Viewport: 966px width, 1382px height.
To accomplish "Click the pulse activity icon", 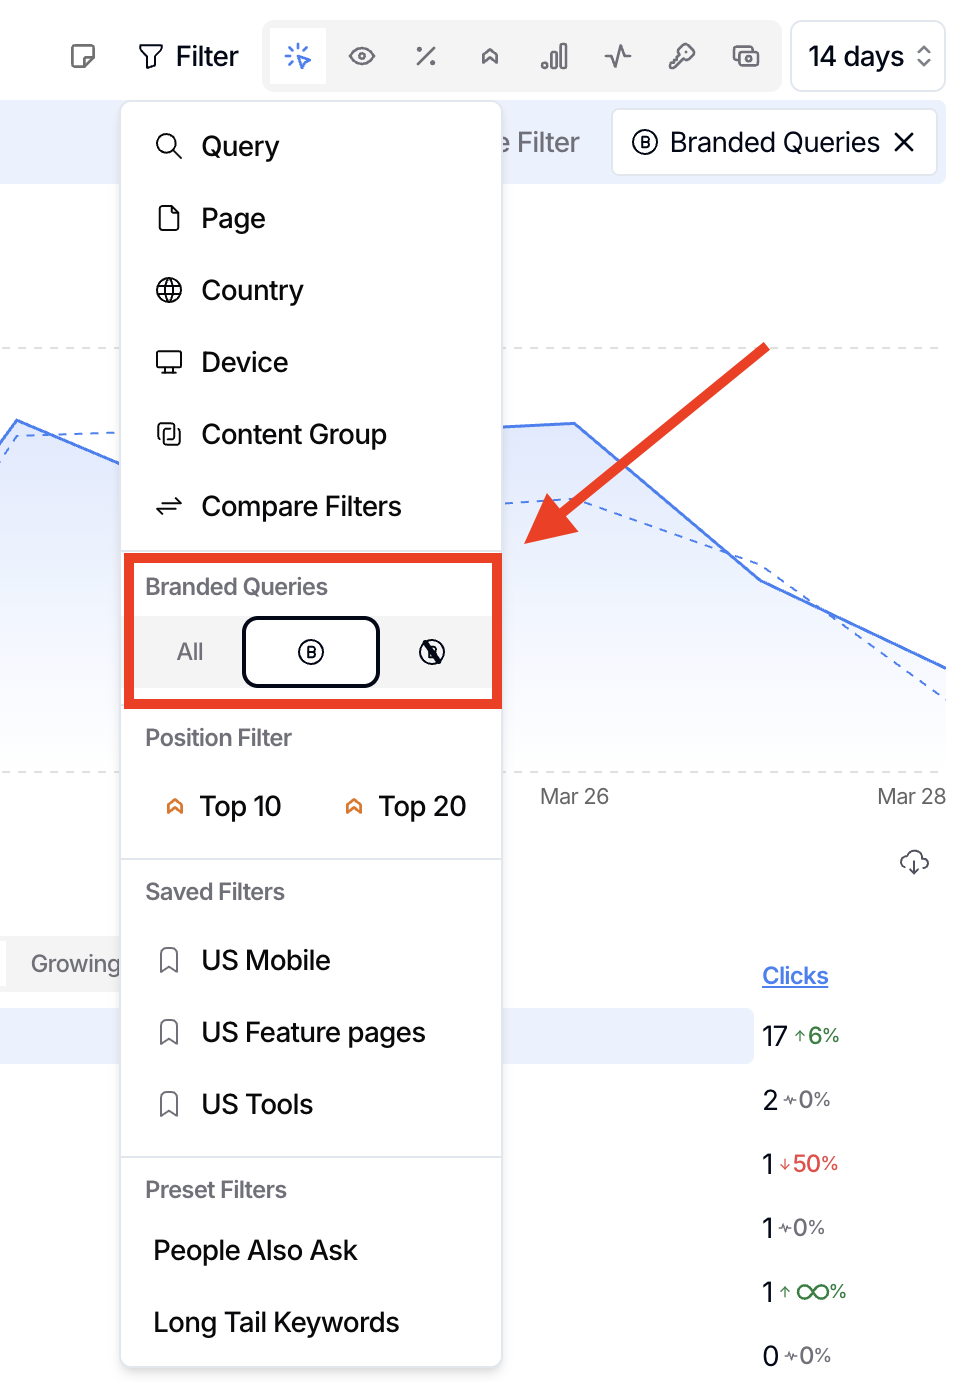I will click(x=618, y=56).
